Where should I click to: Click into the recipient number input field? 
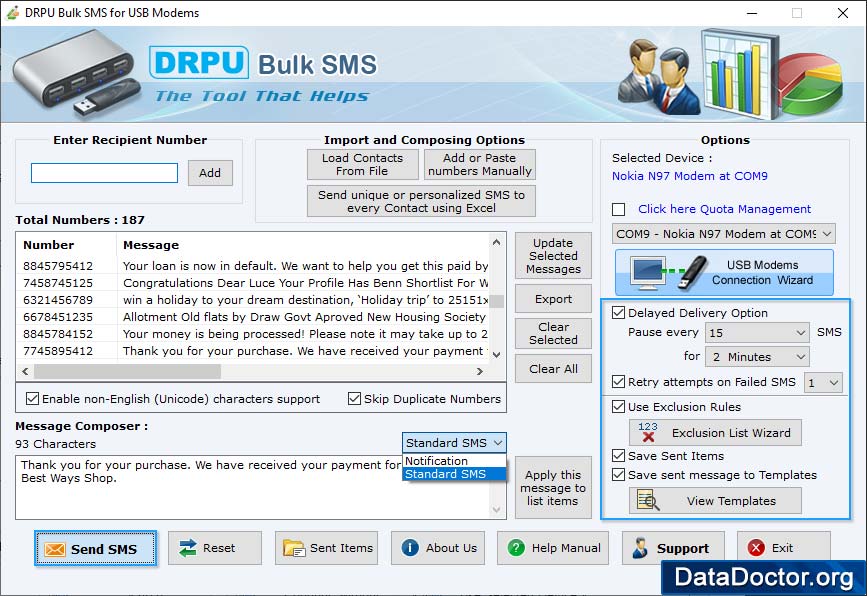tap(105, 172)
